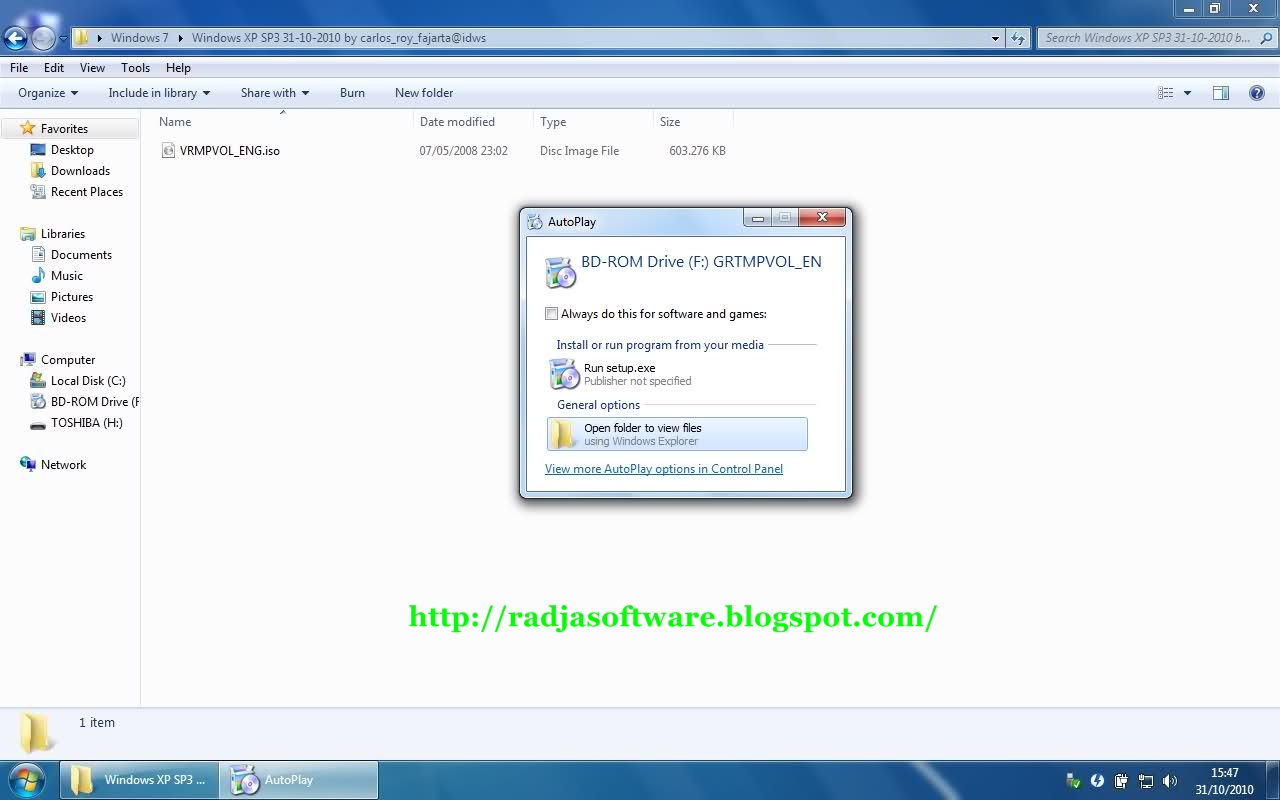This screenshot has width=1280, height=800.
Task: Expand the Share with dropdown
Action: coord(274,92)
